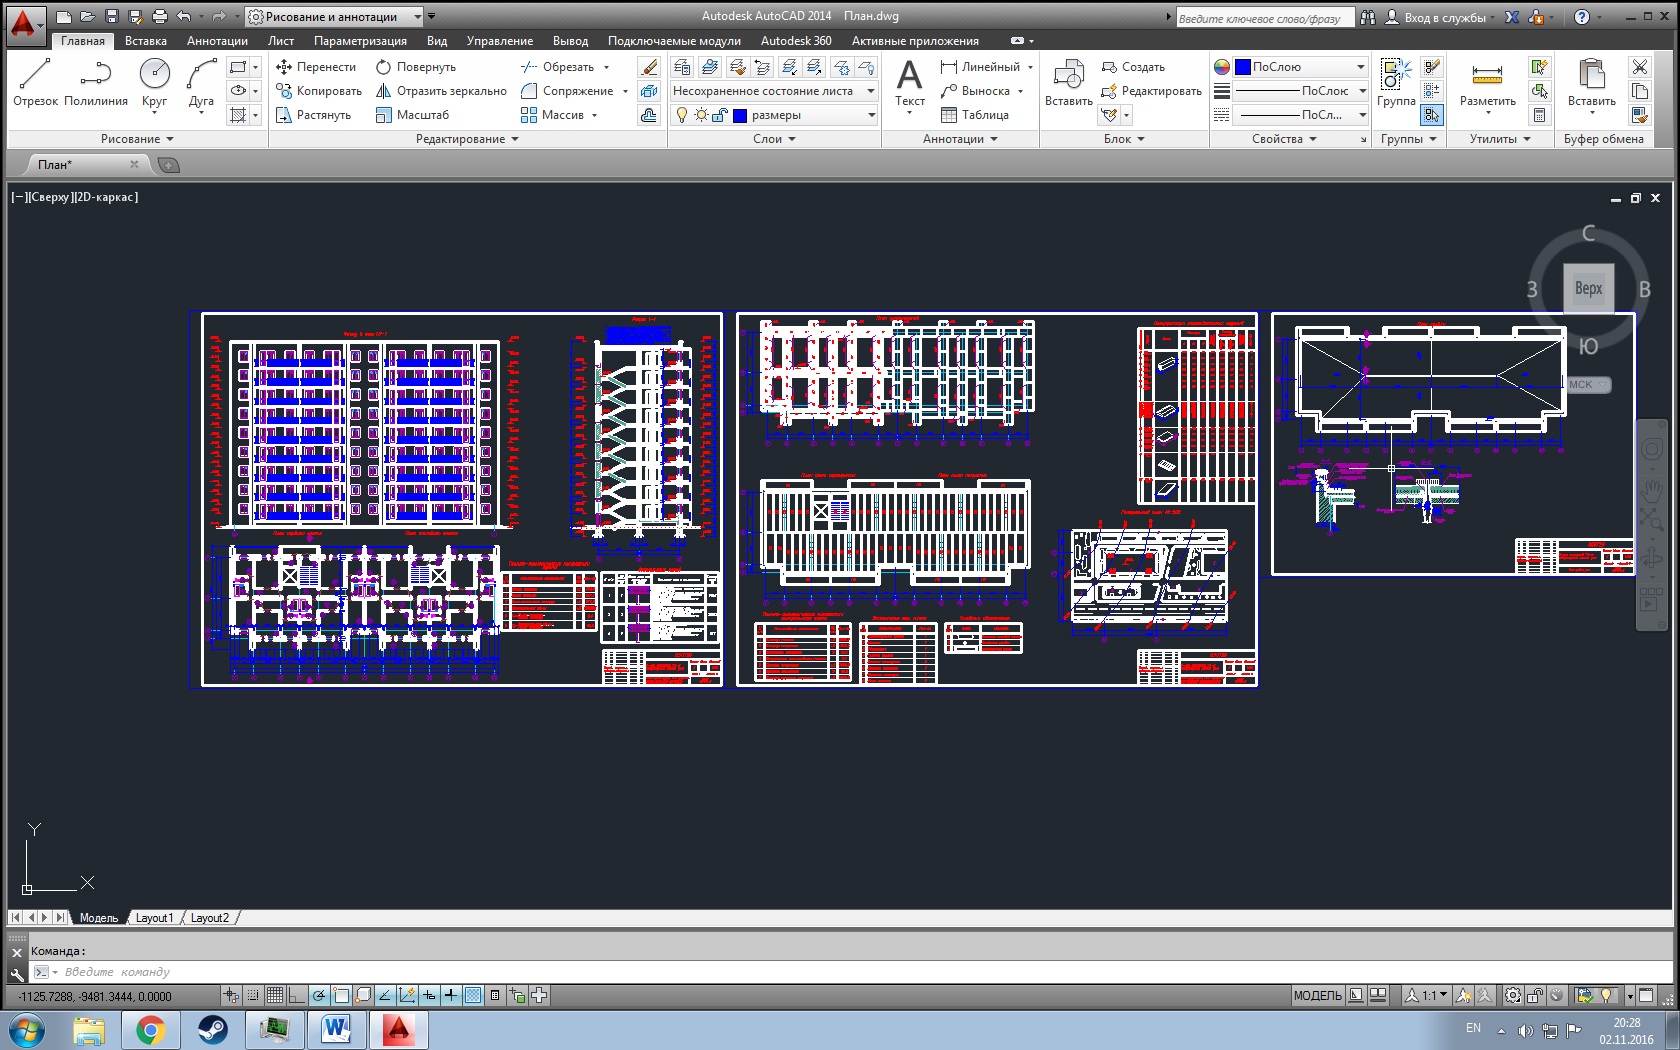Select the Полилиния polyline tool
Image resolution: width=1680 pixels, height=1050 pixels.
[96, 82]
